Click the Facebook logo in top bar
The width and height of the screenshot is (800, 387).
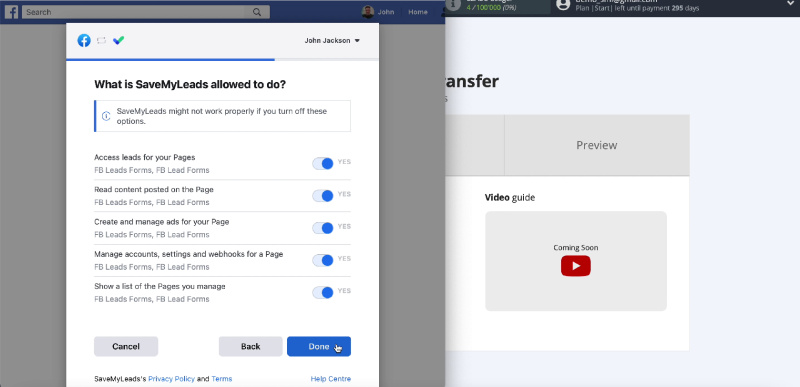[11, 12]
